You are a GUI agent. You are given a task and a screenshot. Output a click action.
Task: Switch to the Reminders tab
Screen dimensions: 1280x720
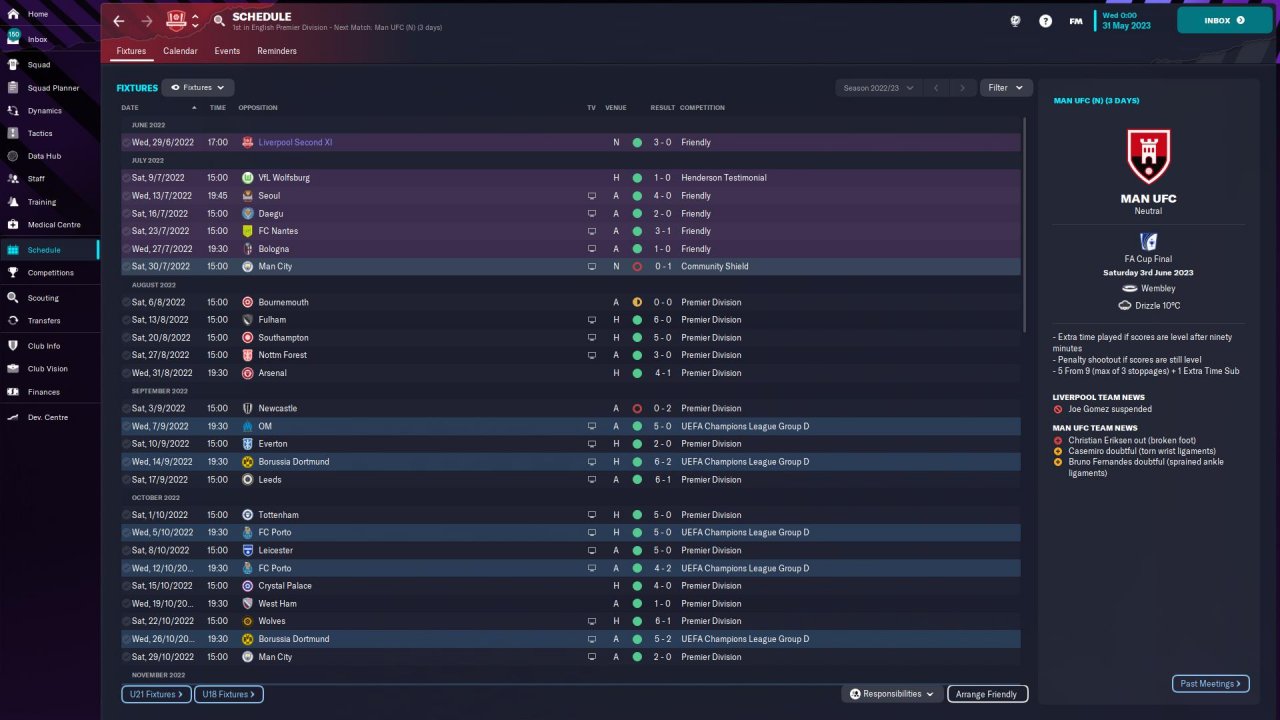coord(276,51)
